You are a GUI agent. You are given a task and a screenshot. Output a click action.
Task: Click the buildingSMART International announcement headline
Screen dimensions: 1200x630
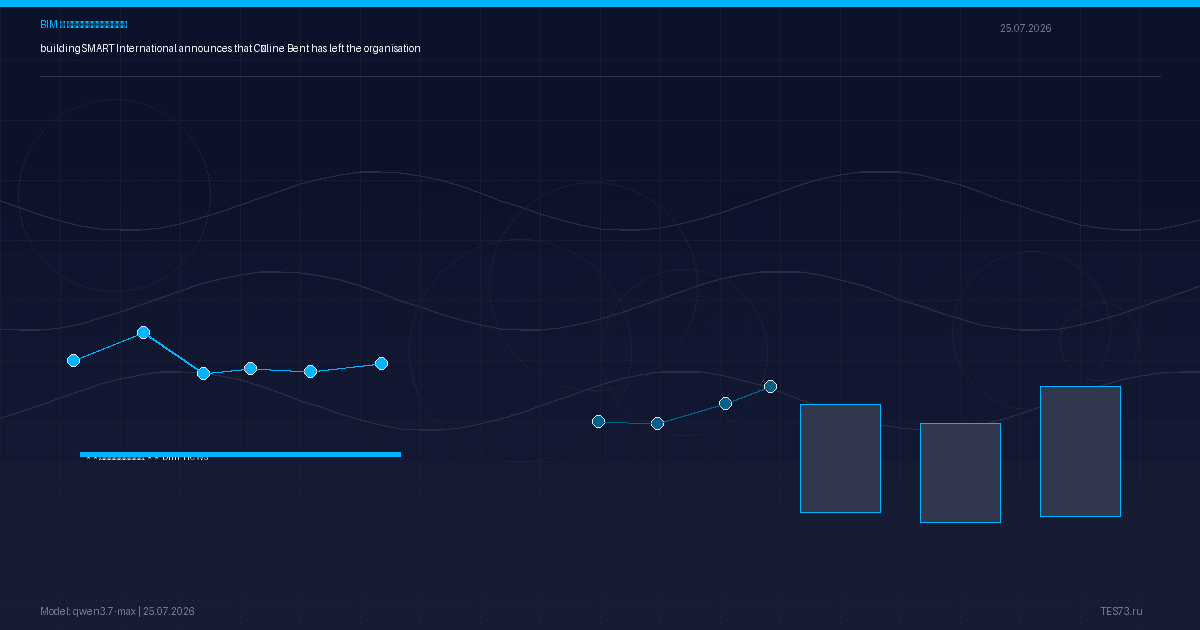coord(230,48)
